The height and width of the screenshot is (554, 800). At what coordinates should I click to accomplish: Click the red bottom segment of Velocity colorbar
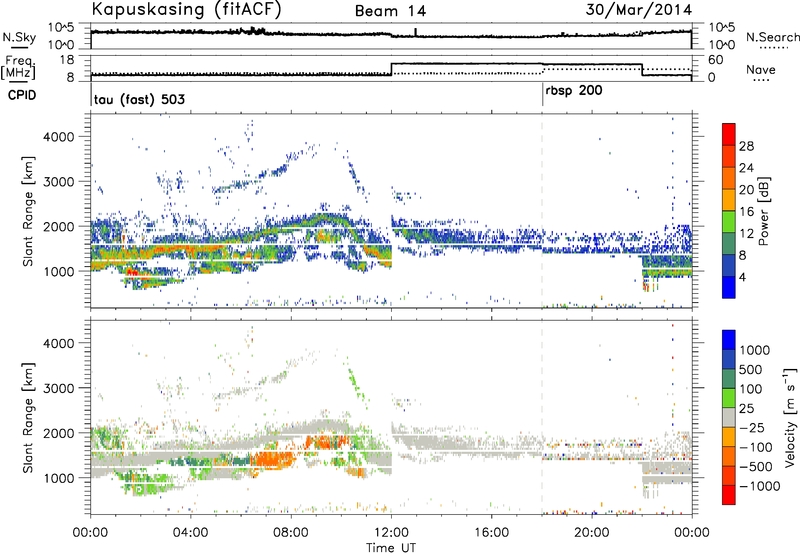[x=729, y=495]
